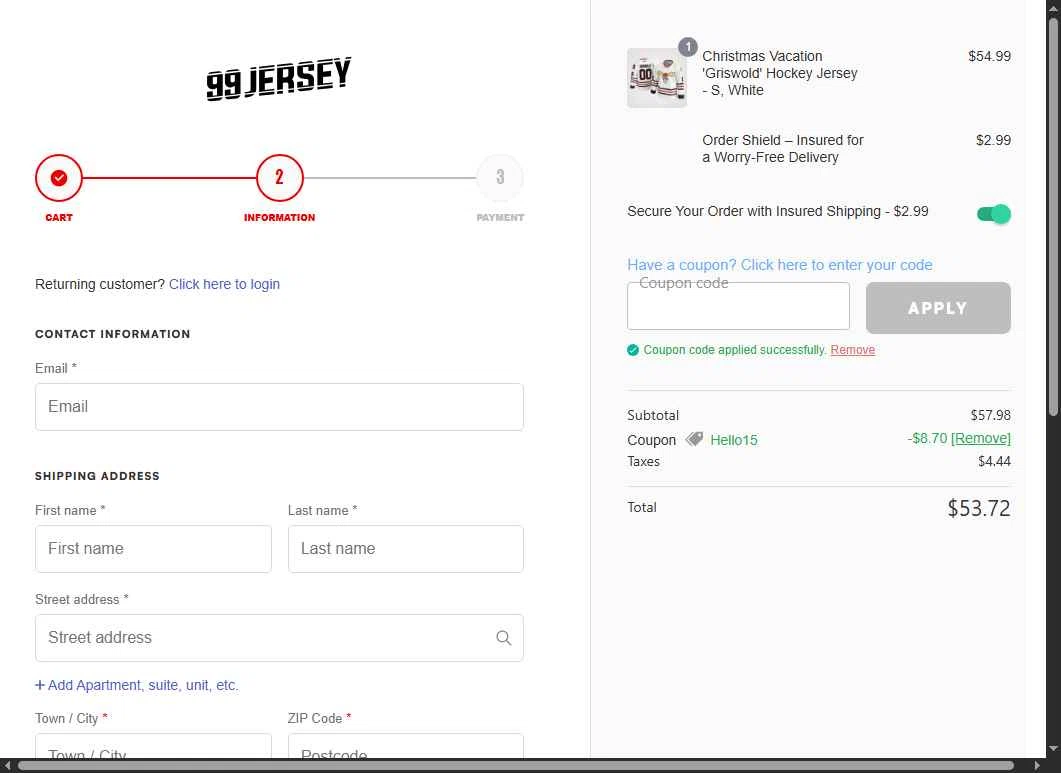This screenshot has width=1061, height=773.
Task: Click the SHIPPING ADDRESS heading
Action: tap(97, 477)
